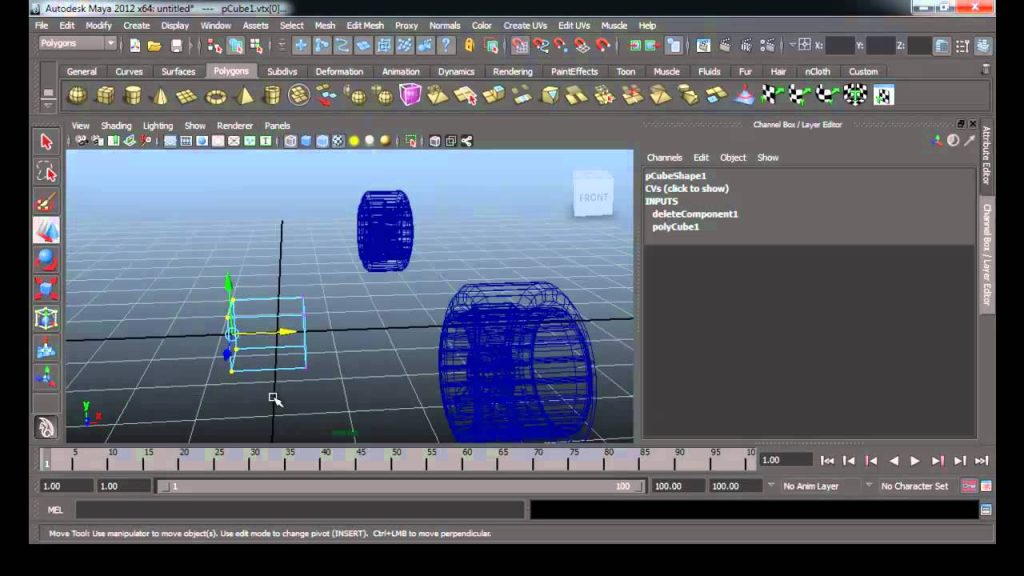Click CVs (click to show) entry
The image size is (1024, 576).
pyautogui.click(x=687, y=188)
